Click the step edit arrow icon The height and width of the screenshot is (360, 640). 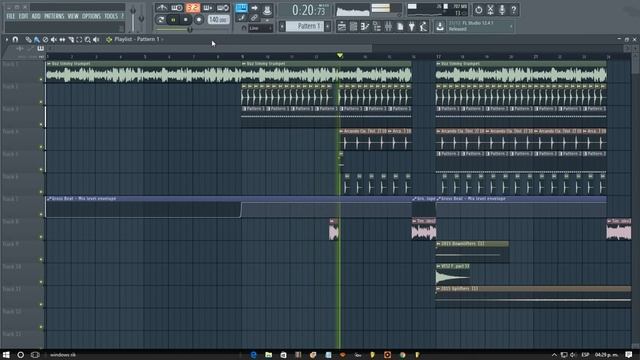pyautogui.click(x=254, y=8)
